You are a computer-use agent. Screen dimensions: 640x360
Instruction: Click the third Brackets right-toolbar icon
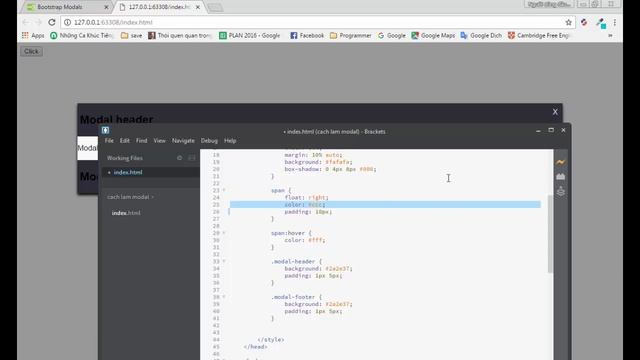click(560, 191)
